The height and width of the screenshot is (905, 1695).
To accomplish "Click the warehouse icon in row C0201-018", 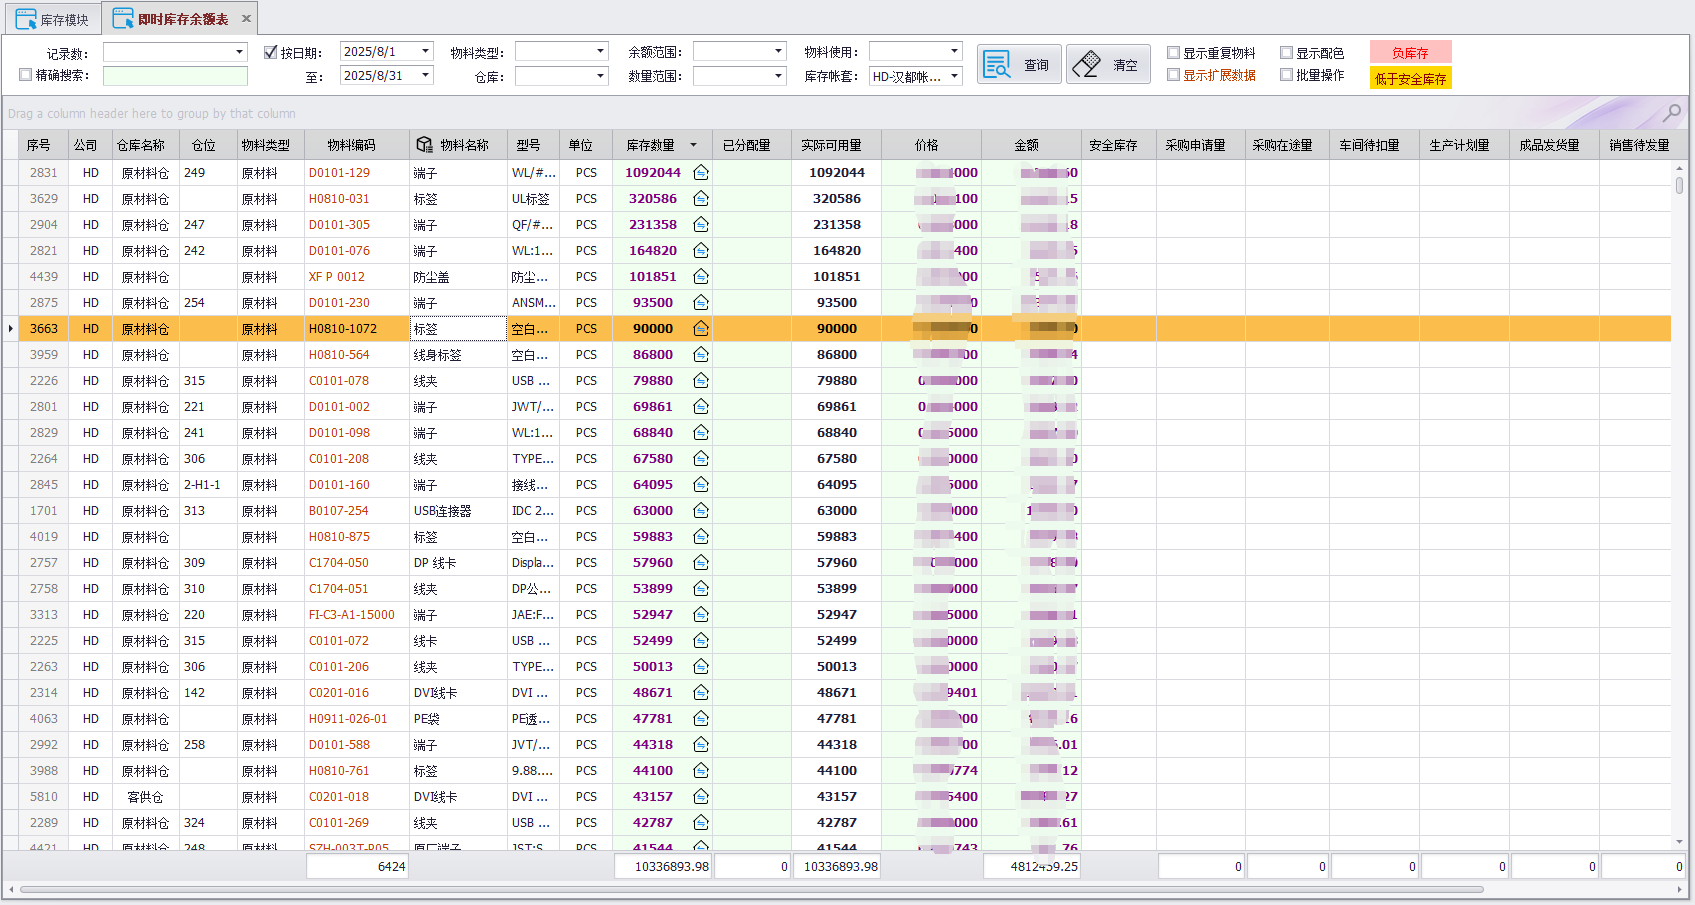I will coord(701,797).
